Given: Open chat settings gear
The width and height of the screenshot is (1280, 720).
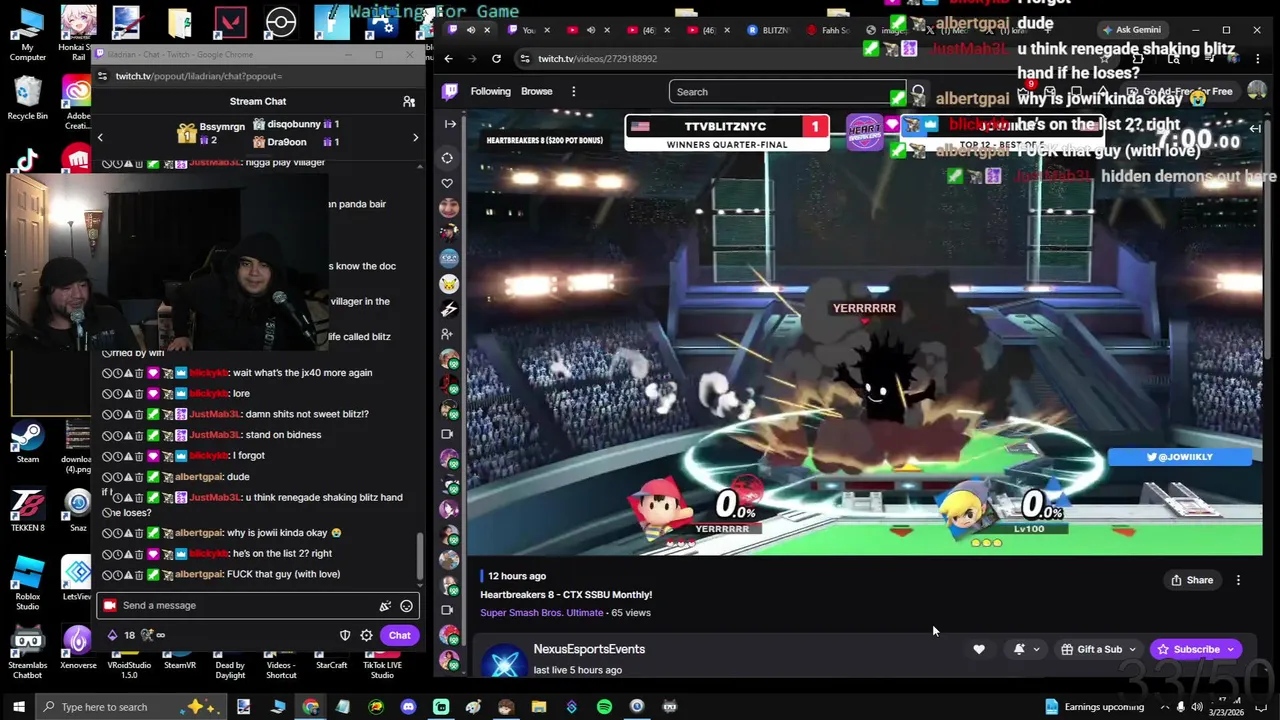Looking at the screenshot, I should pyautogui.click(x=366, y=635).
